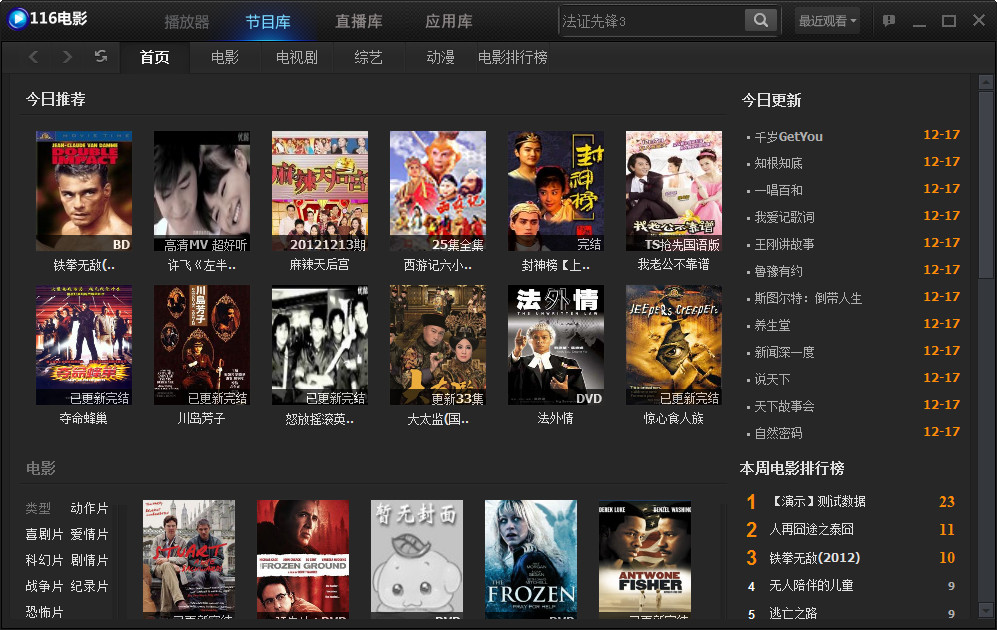
Task: Switch to the 应用库 tab
Action: 448,22
